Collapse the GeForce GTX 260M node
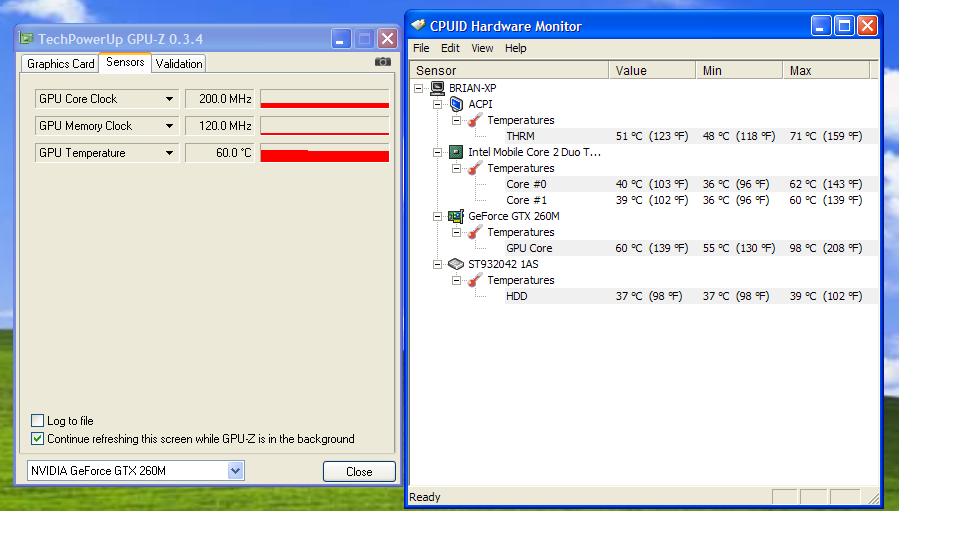This screenshot has width=960, height=540. click(x=437, y=216)
